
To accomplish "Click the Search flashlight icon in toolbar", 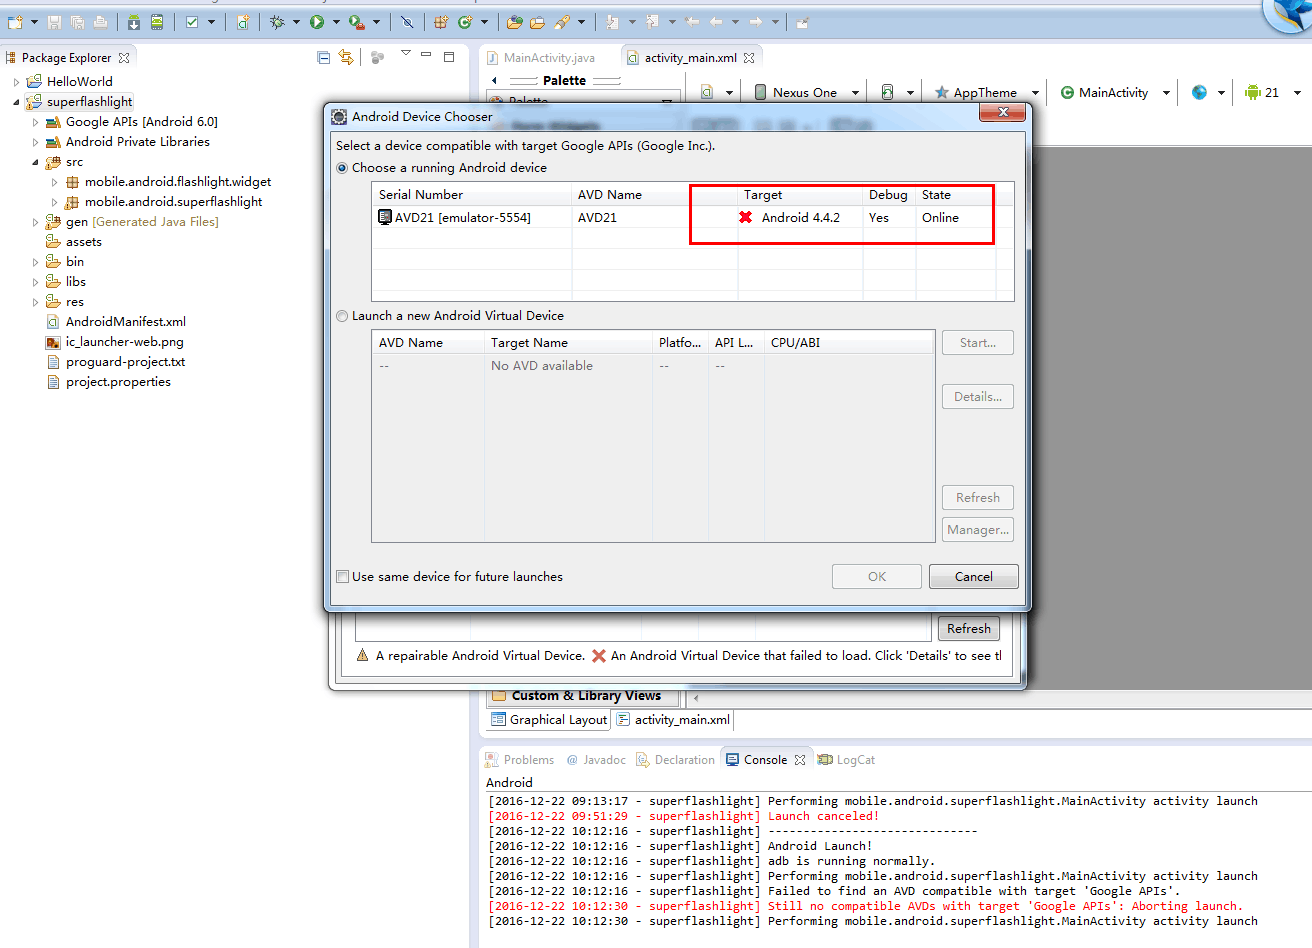I will point(562,21).
